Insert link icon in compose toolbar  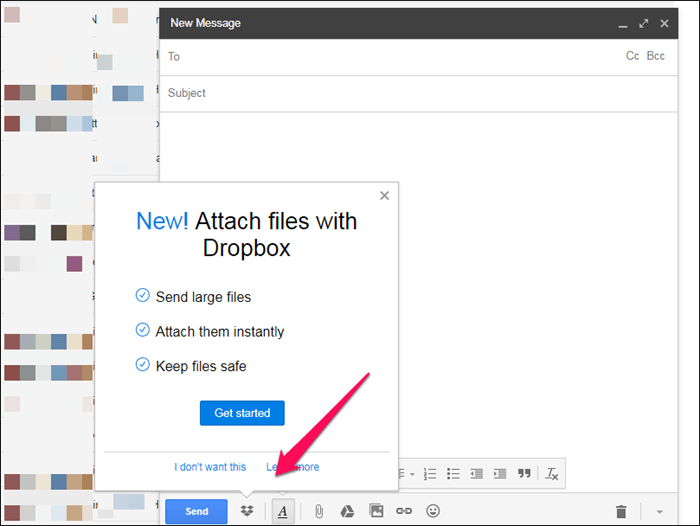pos(404,511)
